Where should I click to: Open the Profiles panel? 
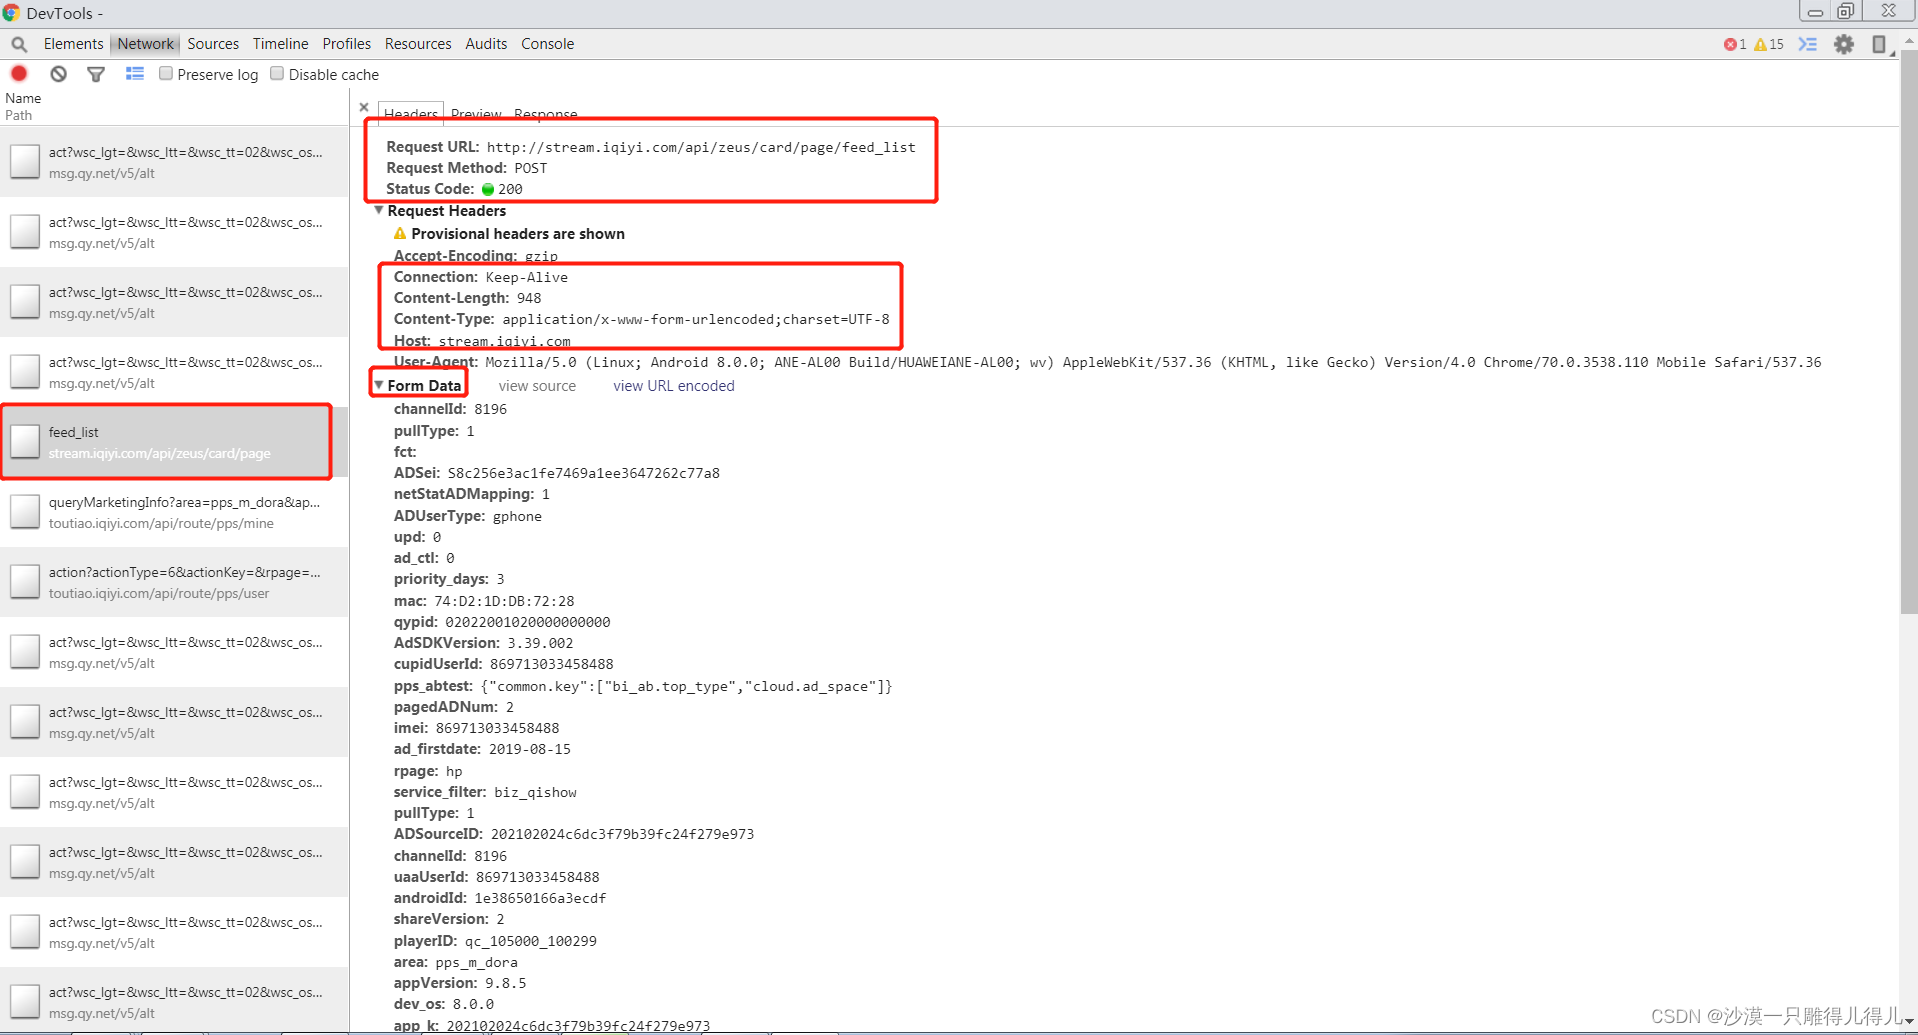(346, 44)
